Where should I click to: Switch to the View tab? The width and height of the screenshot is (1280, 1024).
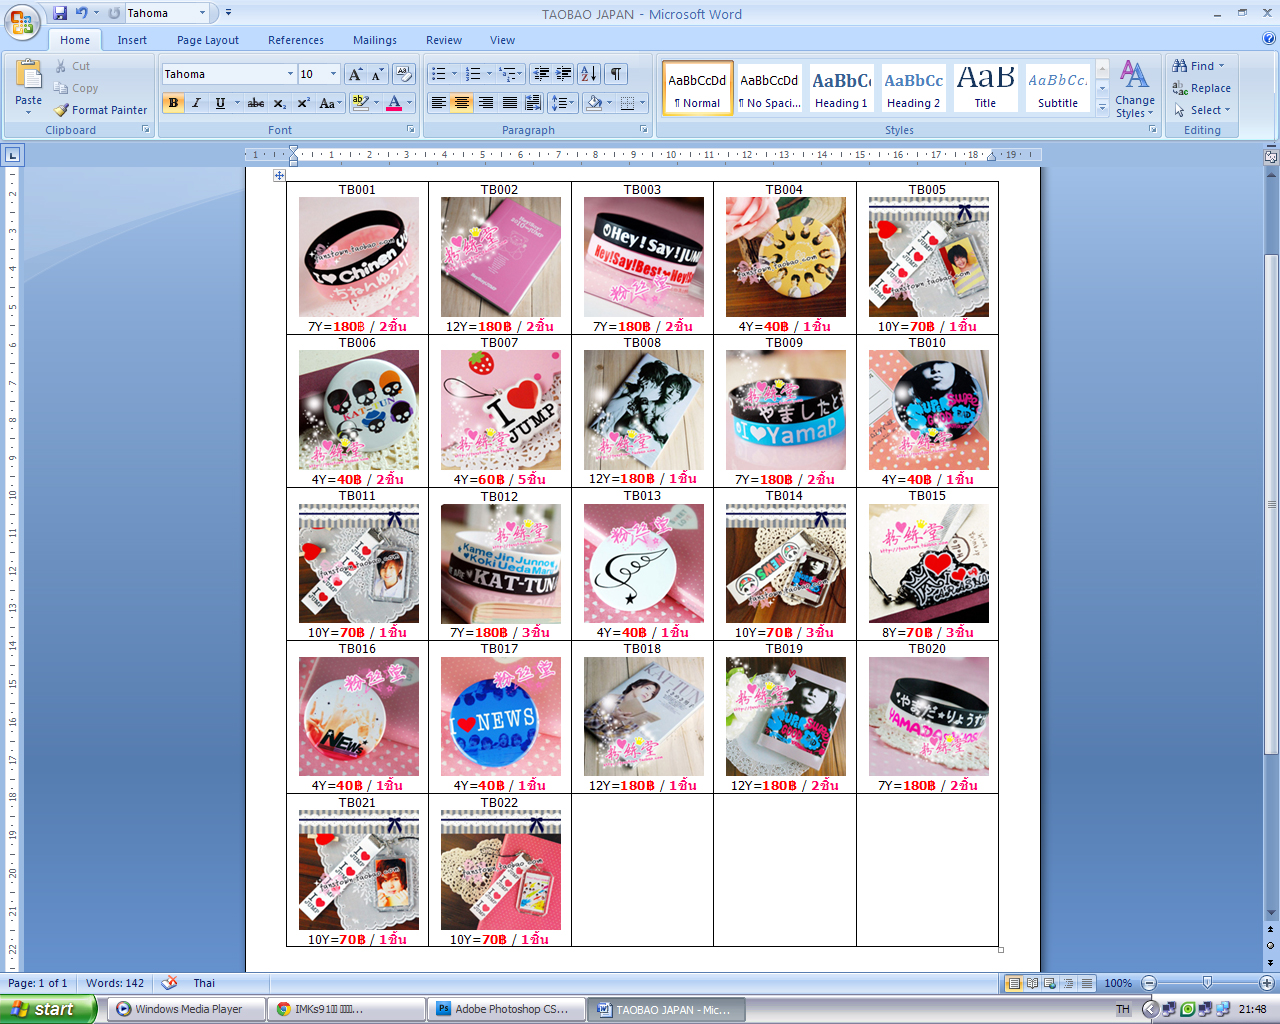(503, 40)
